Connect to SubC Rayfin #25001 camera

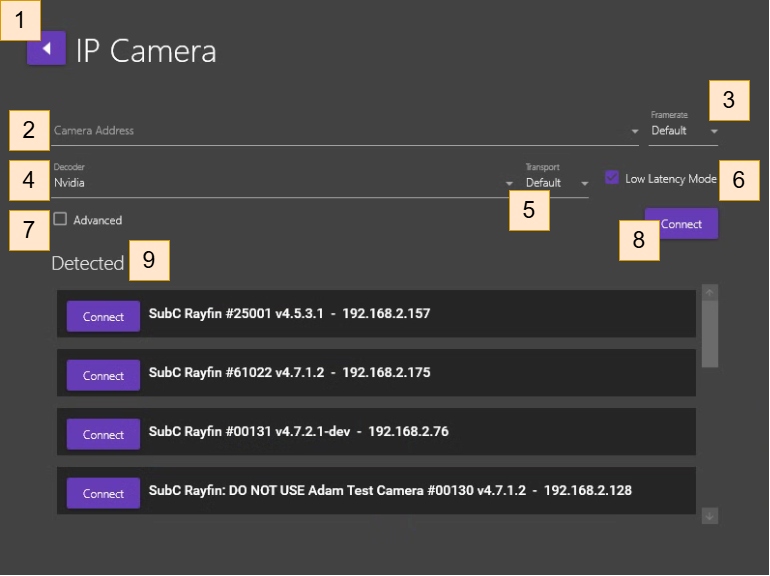click(103, 316)
